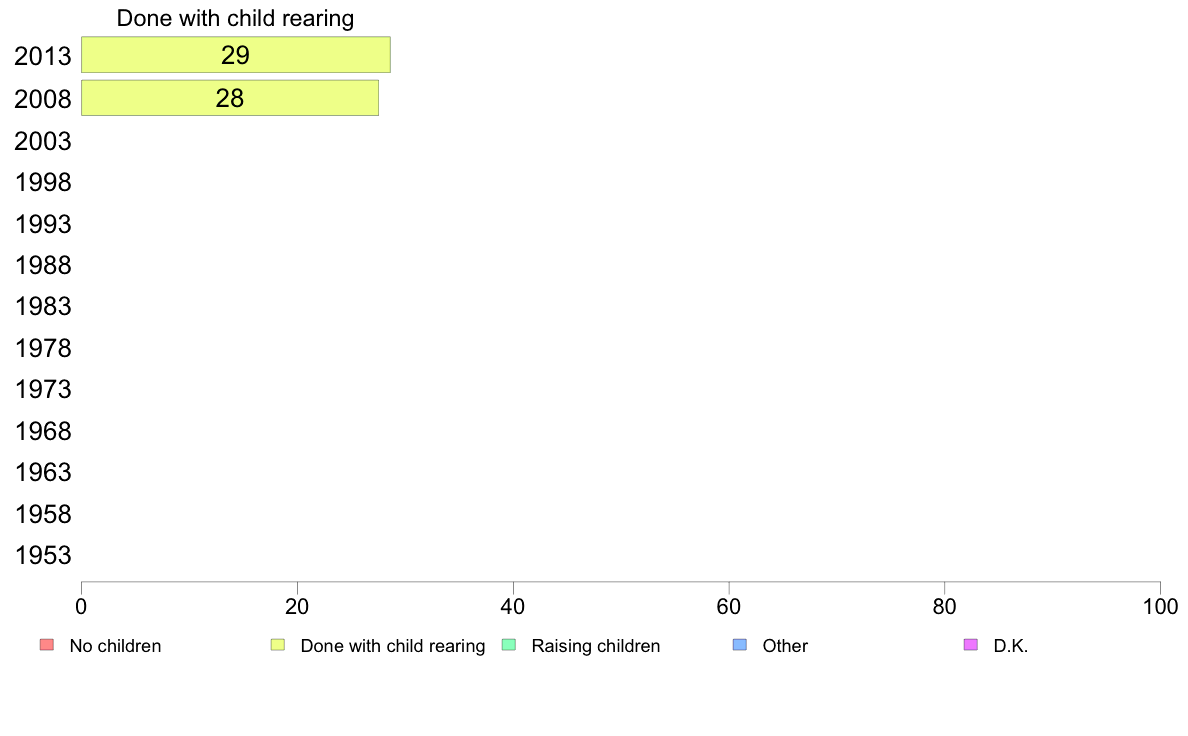Click the 100 tick on the axis
This screenshot has height=736, width=1188.
(1160, 607)
